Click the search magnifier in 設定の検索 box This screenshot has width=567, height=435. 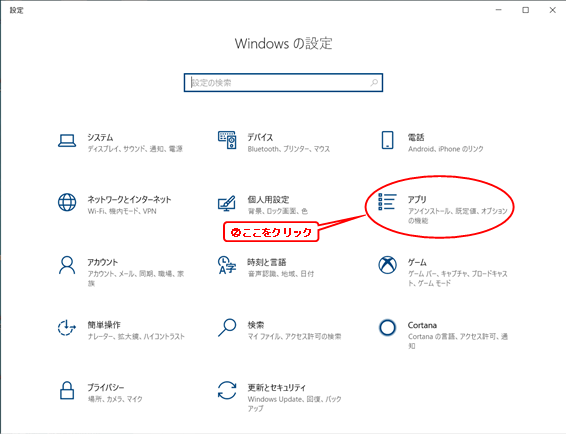374,83
